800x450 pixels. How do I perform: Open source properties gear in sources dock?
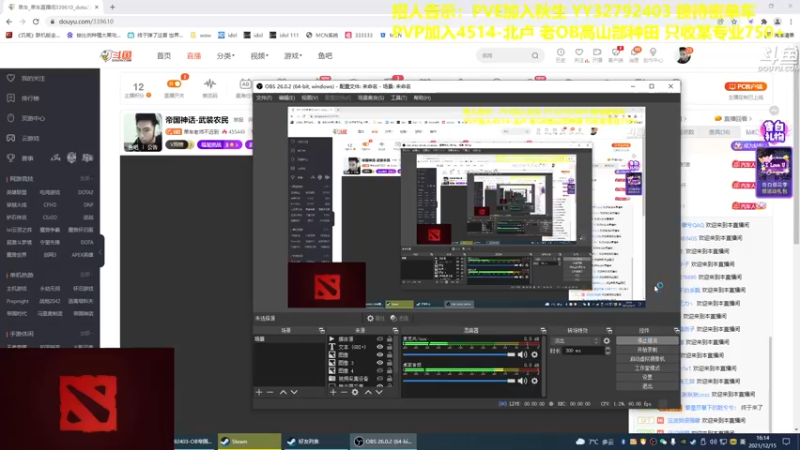coord(355,392)
